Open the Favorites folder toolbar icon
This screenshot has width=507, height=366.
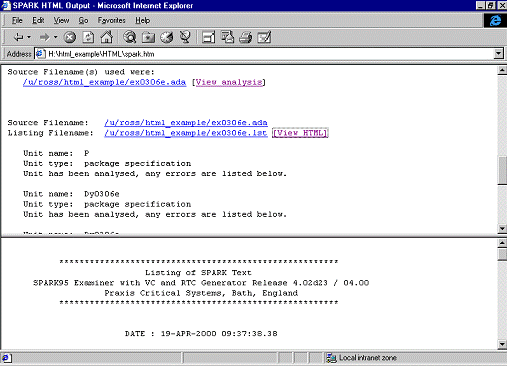click(x=148, y=37)
